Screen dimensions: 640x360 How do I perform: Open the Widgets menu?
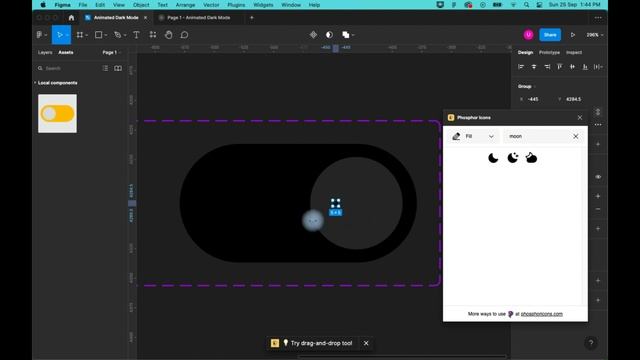click(x=263, y=5)
